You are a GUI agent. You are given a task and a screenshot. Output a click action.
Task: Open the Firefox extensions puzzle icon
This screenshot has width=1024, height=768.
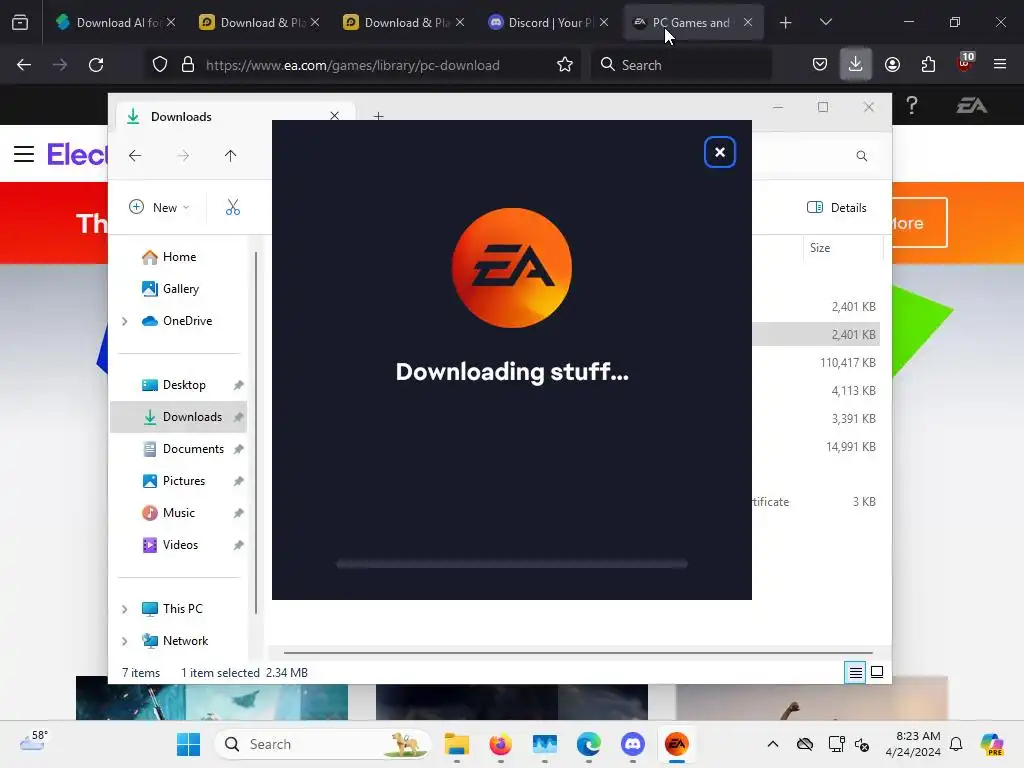pyautogui.click(x=928, y=65)
